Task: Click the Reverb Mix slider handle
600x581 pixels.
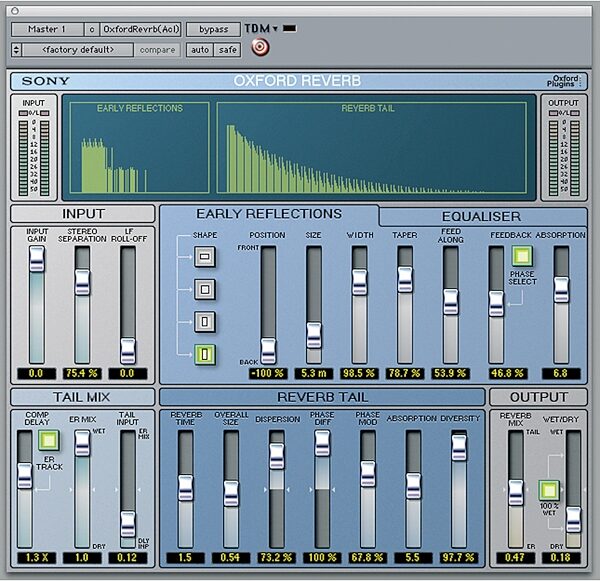Action: click(516, 493)
